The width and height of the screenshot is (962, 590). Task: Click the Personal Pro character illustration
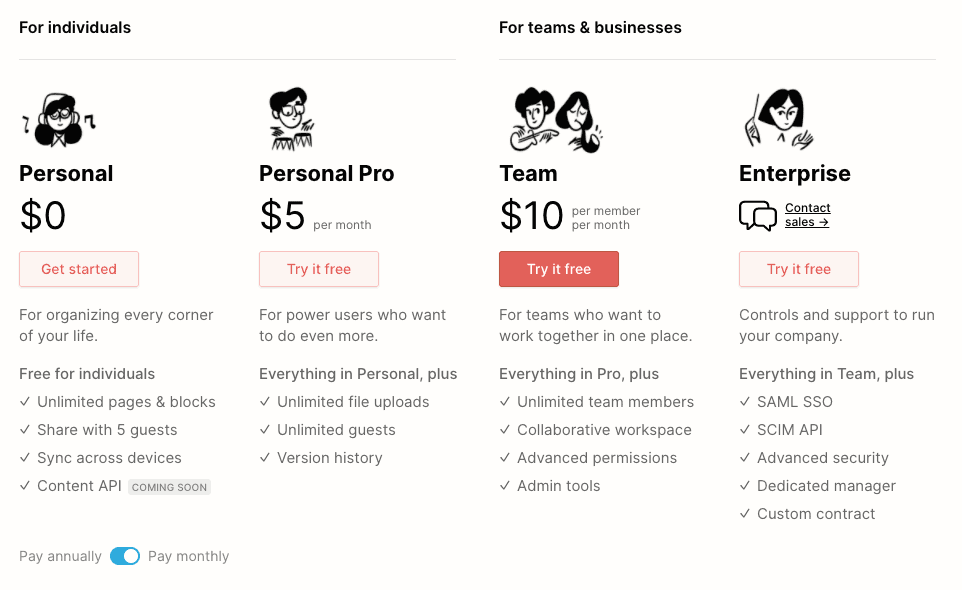pos(290,120)
